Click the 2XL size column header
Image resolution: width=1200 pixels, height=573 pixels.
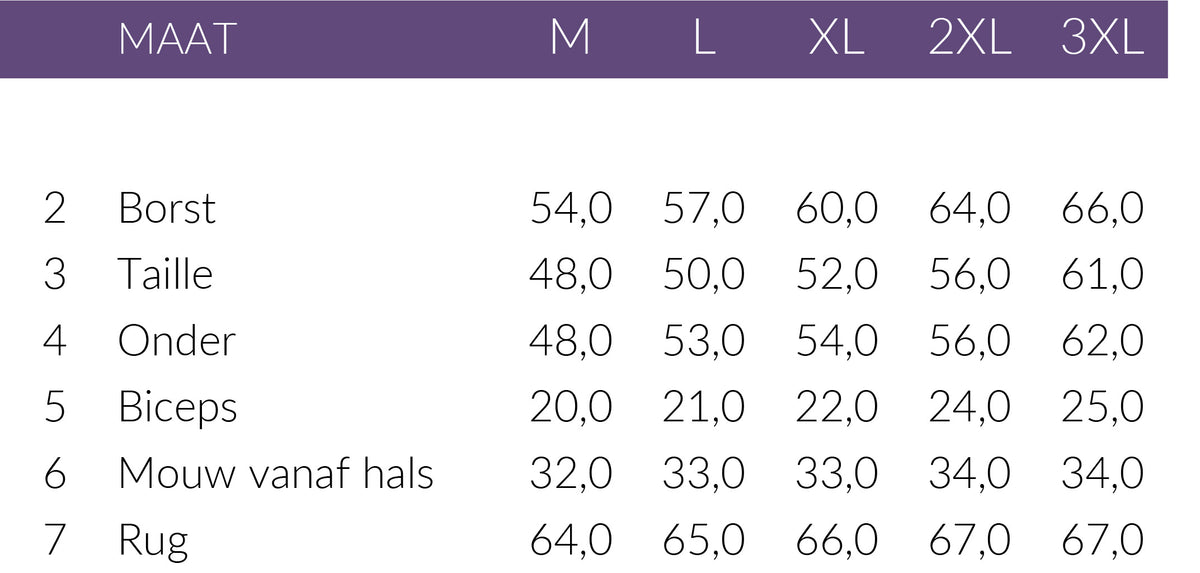pos(969,39)
